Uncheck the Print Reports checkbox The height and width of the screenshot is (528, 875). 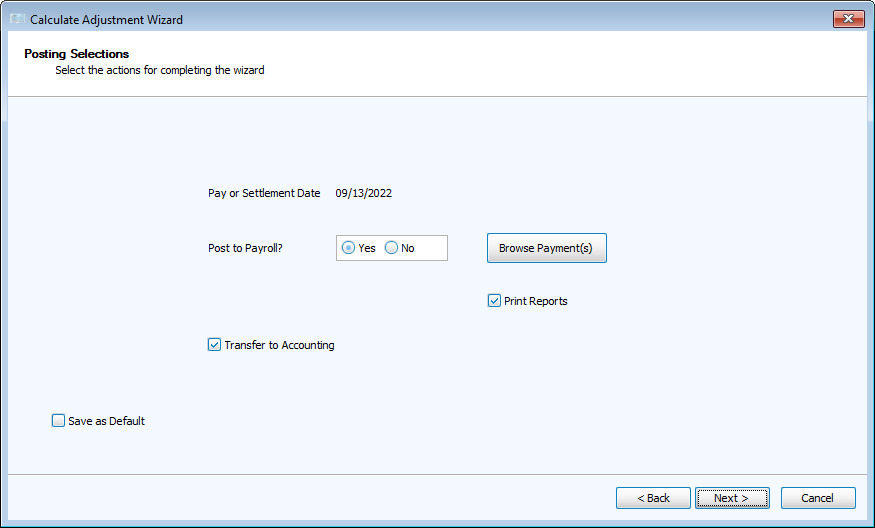pyautogui.click(x=494, y=301)
